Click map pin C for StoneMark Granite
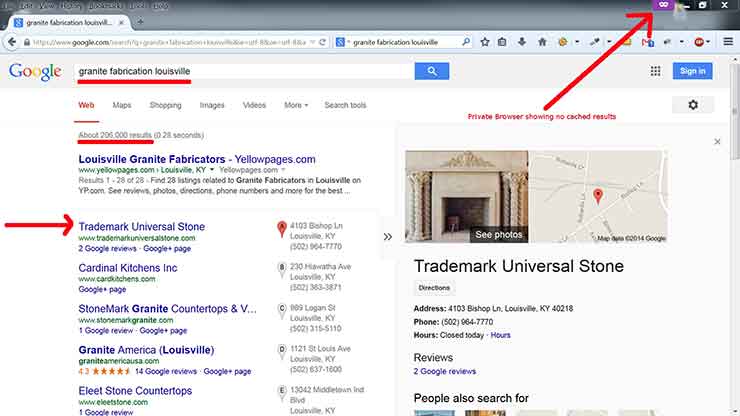740x416 pixels. [x=282, y=310]
